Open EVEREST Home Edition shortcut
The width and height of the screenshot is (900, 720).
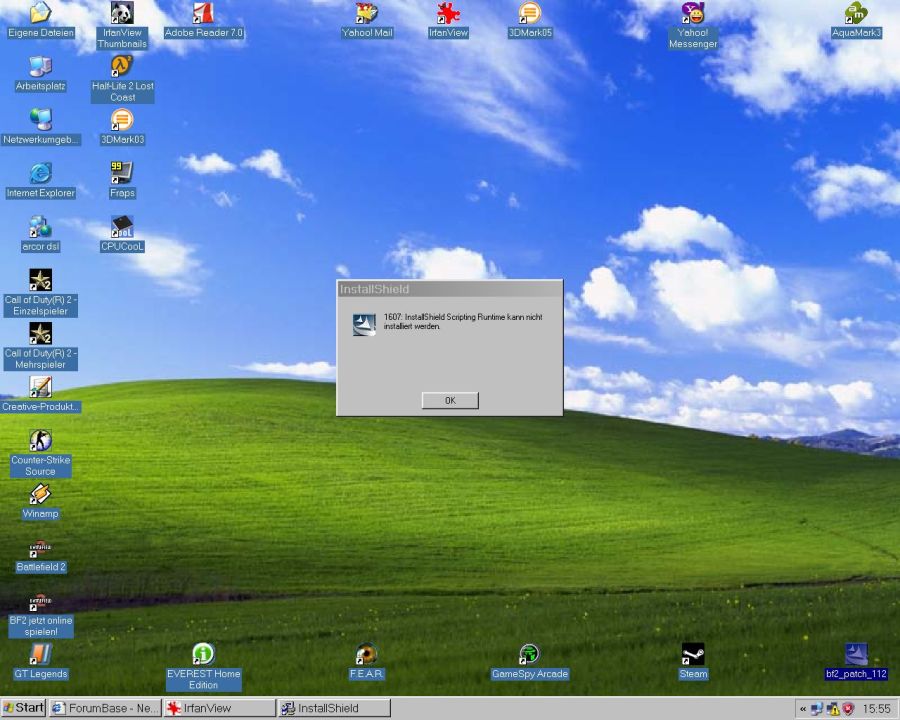[x=203, y=667]
